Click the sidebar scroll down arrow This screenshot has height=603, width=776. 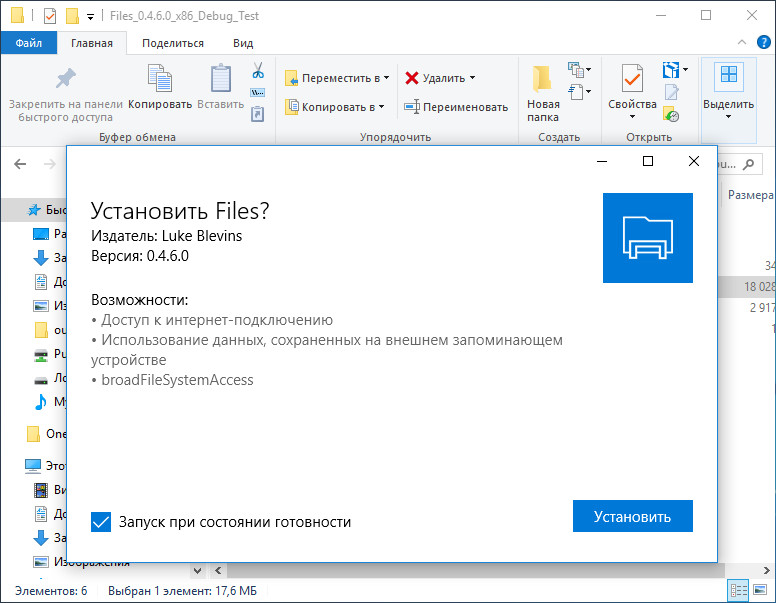point(197,570)
